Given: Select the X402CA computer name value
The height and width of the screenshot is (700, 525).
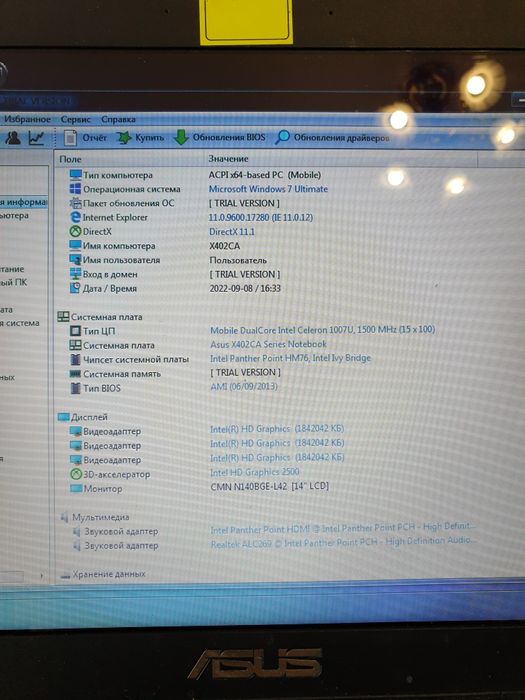Looking at the screenshot, I should [x=225, y=246].
